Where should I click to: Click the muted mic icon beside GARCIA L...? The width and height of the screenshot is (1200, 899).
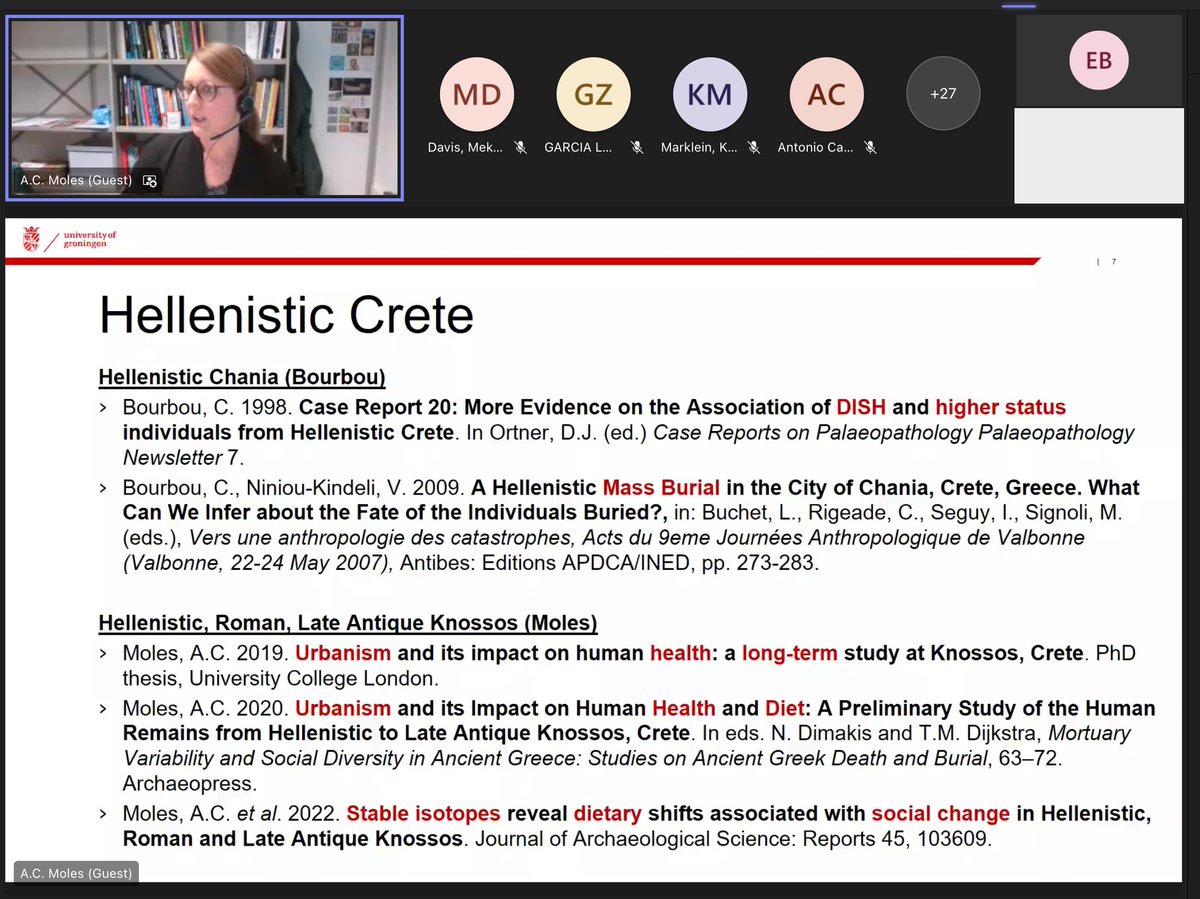click(x=637, y=147)
